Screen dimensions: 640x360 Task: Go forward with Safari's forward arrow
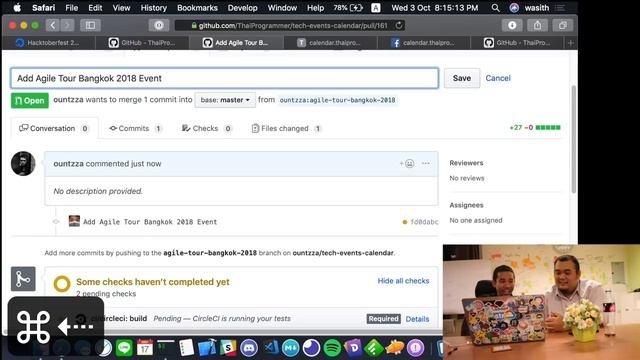point(67,25)
